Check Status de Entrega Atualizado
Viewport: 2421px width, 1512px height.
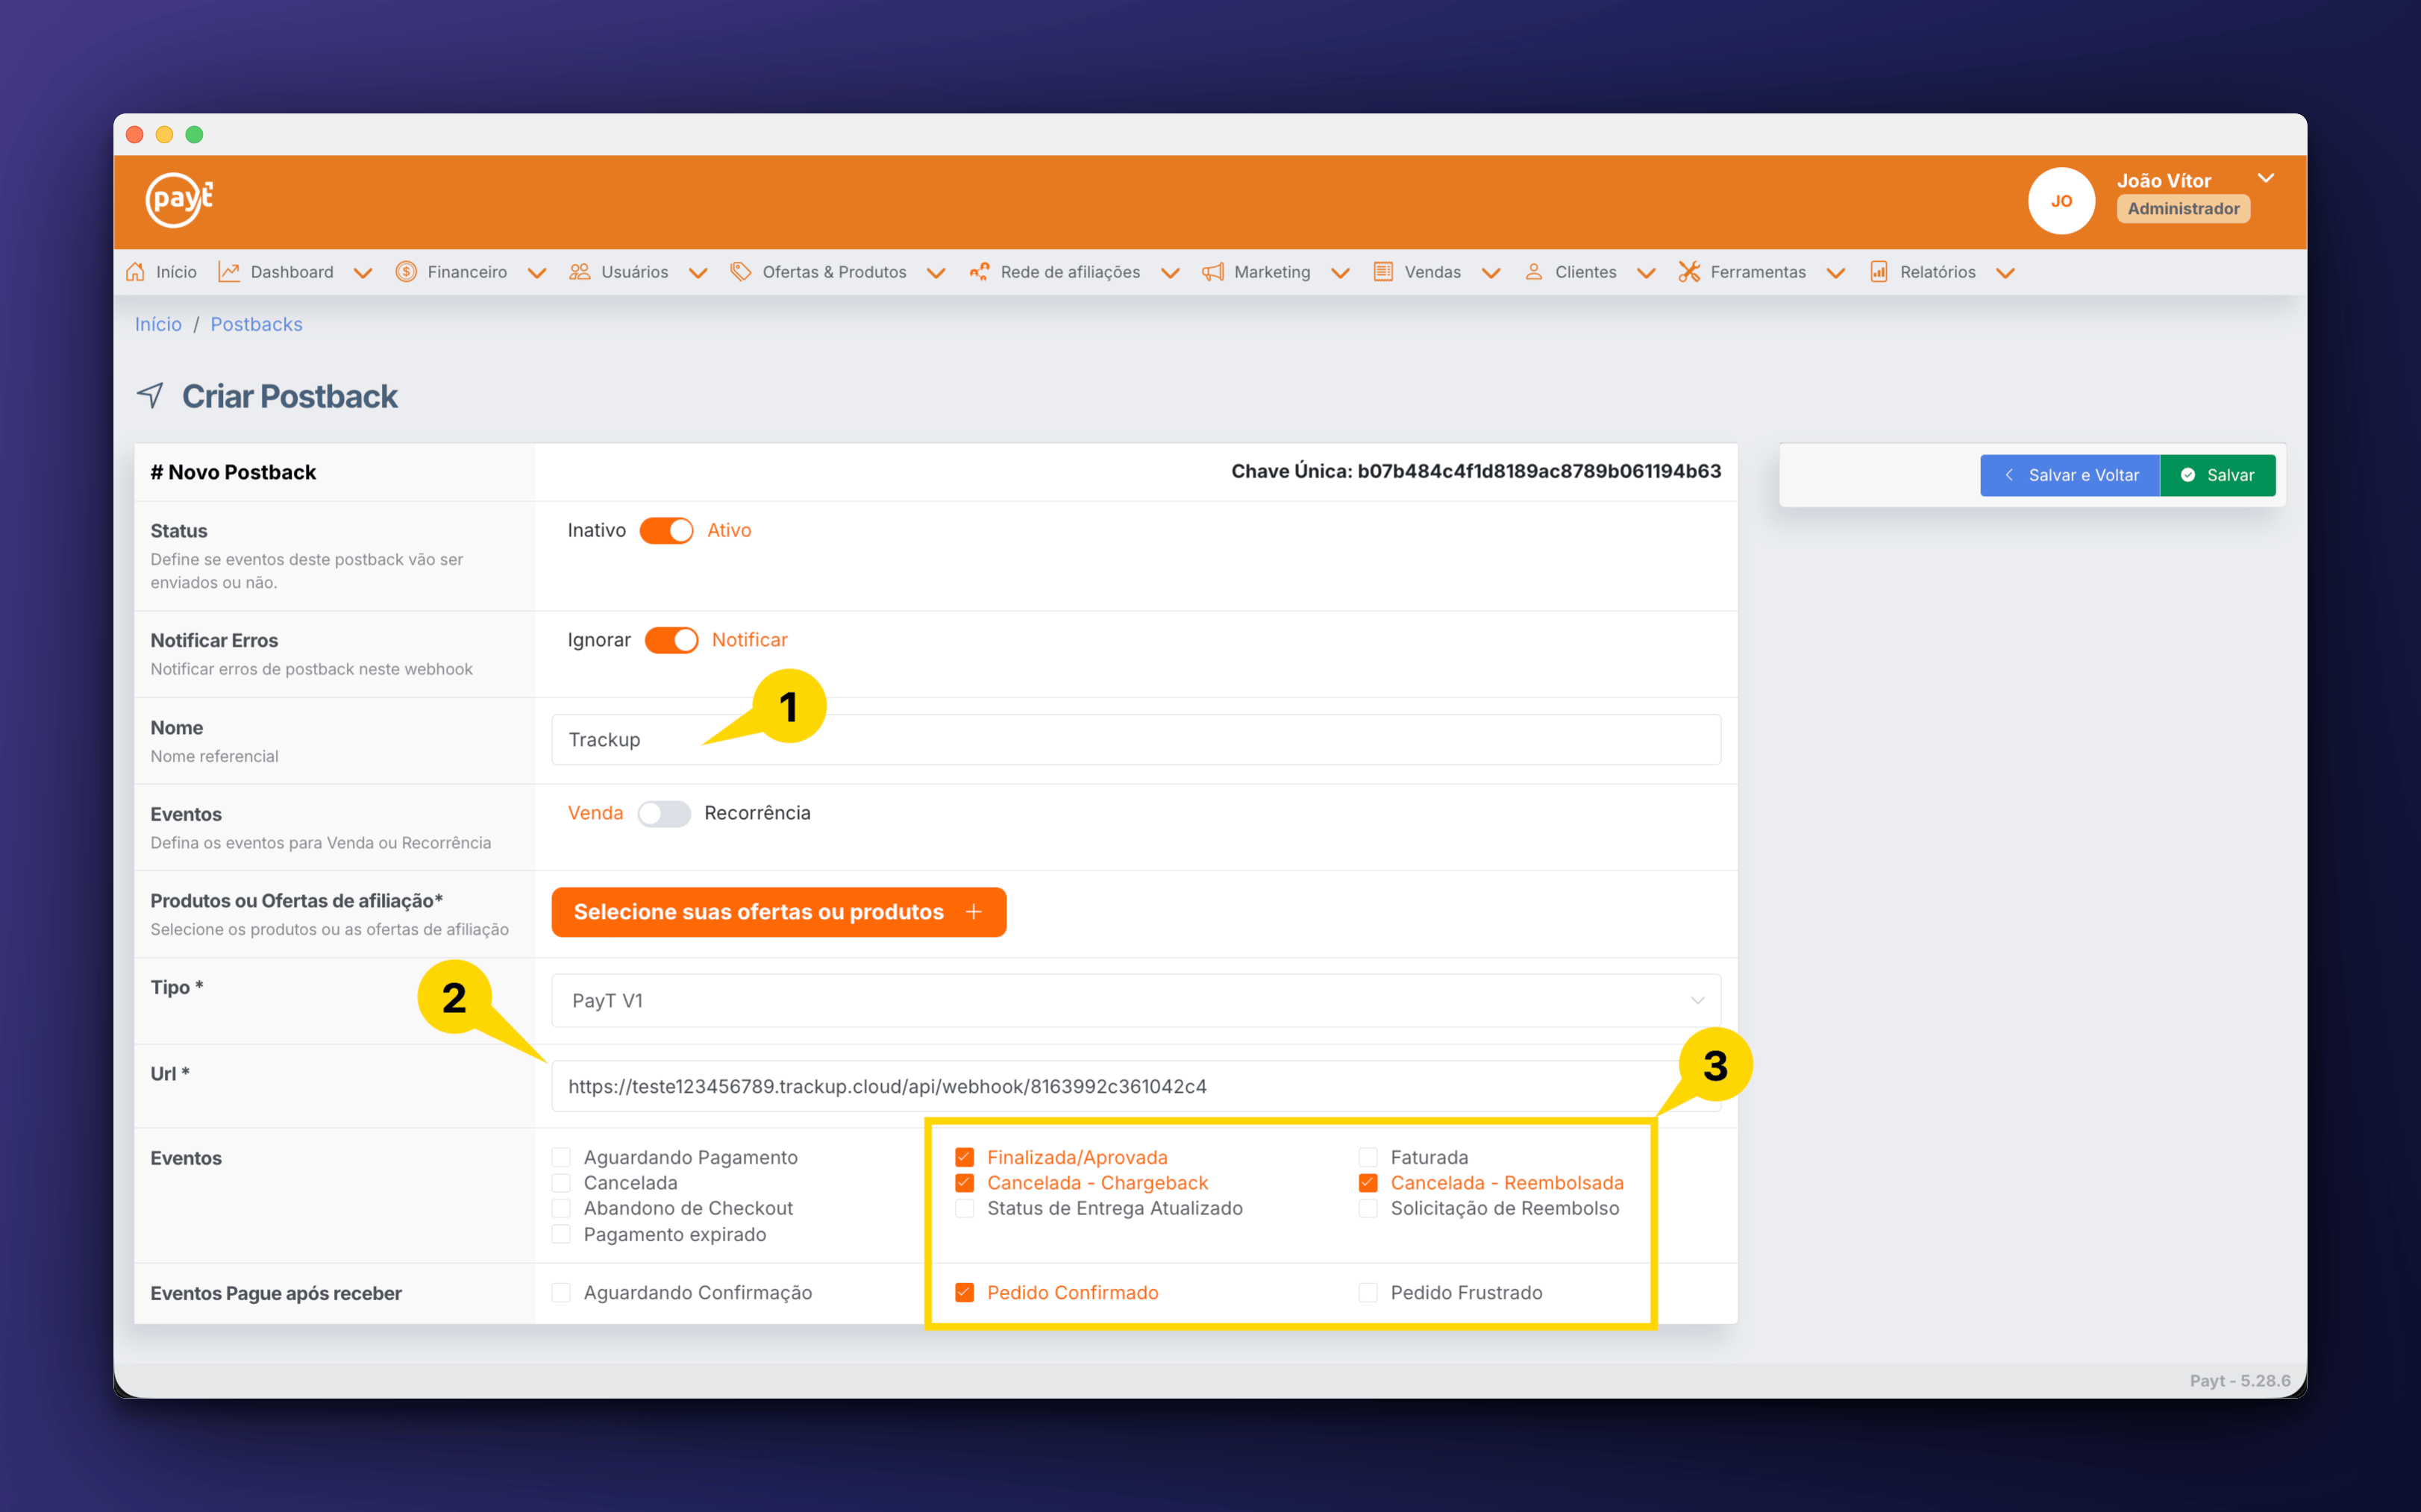(x=964, y=1208)
